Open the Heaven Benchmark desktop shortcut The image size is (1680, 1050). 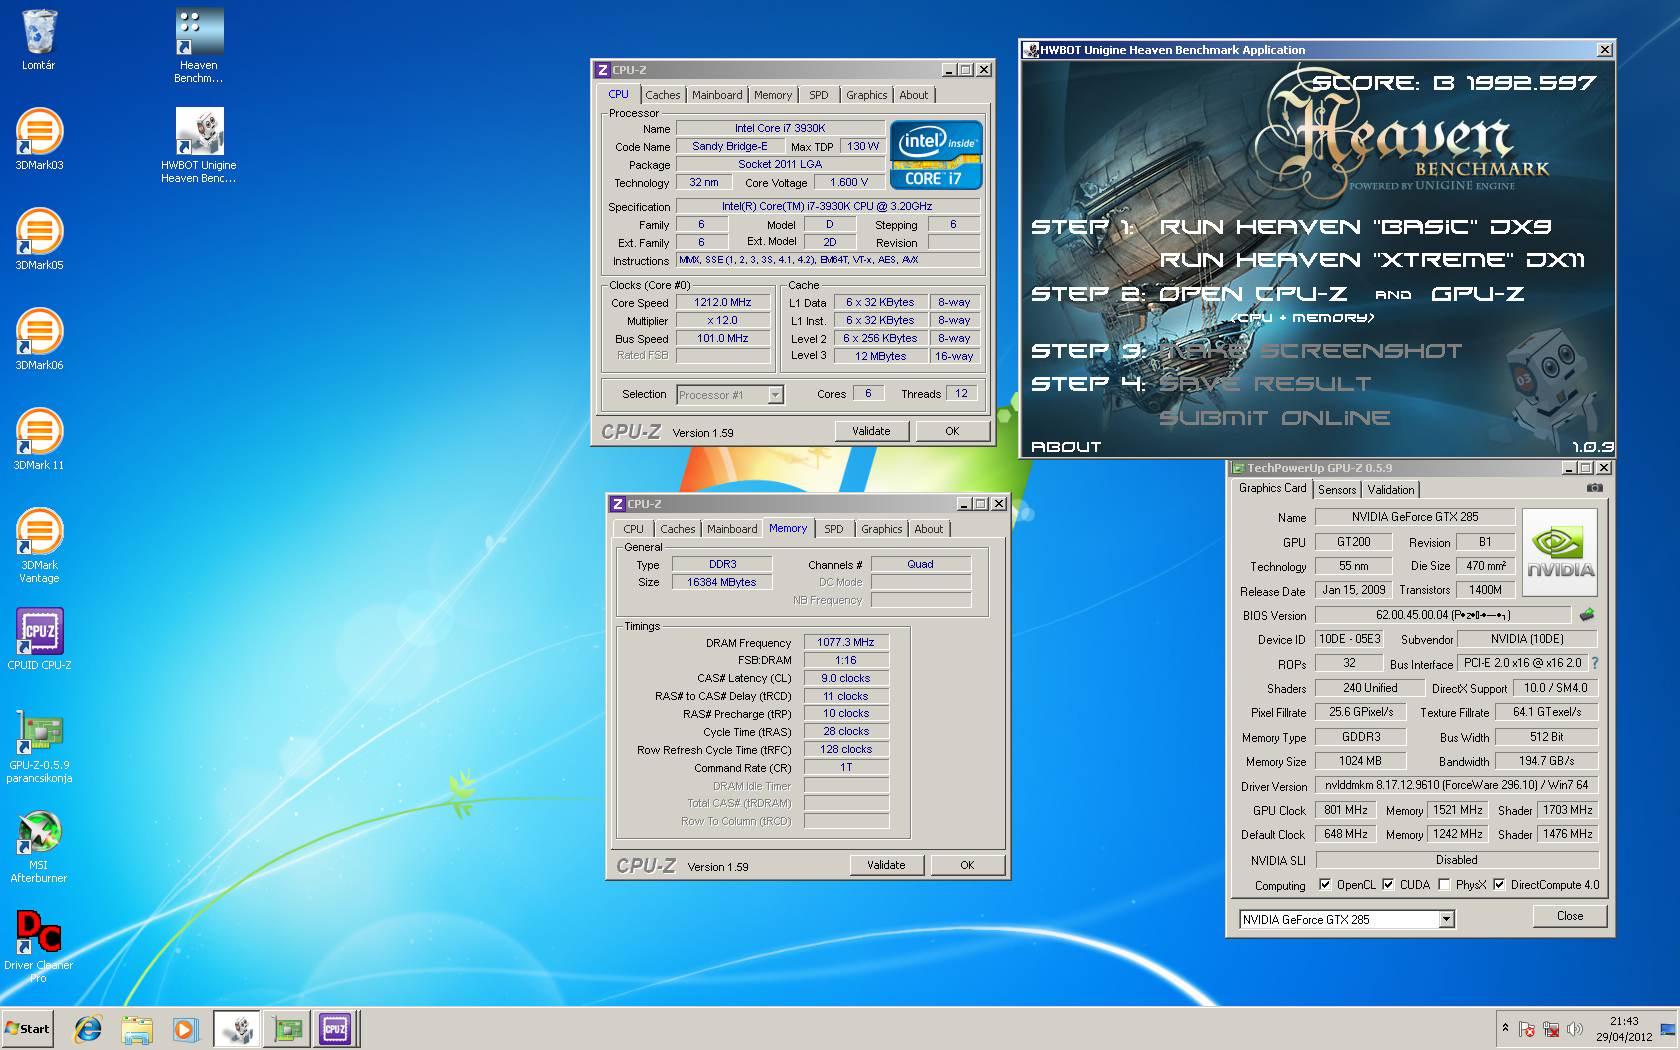click(x=198, y=45)
